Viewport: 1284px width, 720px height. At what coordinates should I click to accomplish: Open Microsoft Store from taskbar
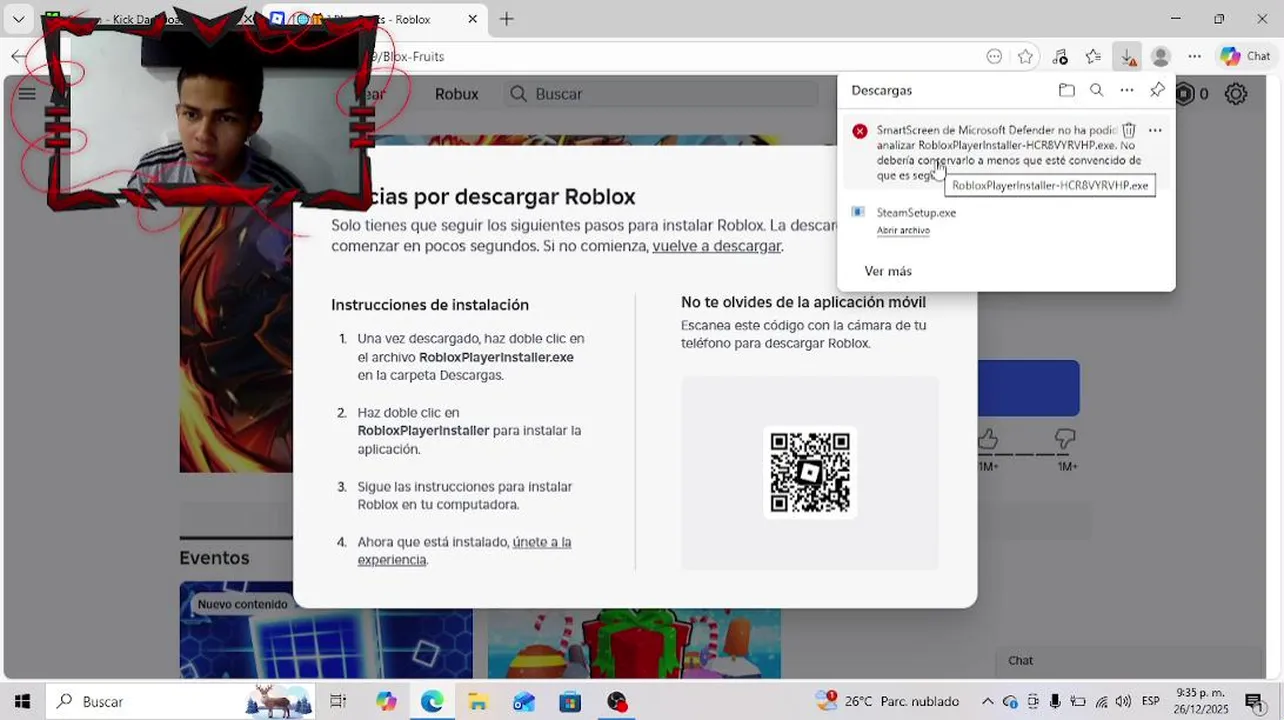[x=570, y=702]
